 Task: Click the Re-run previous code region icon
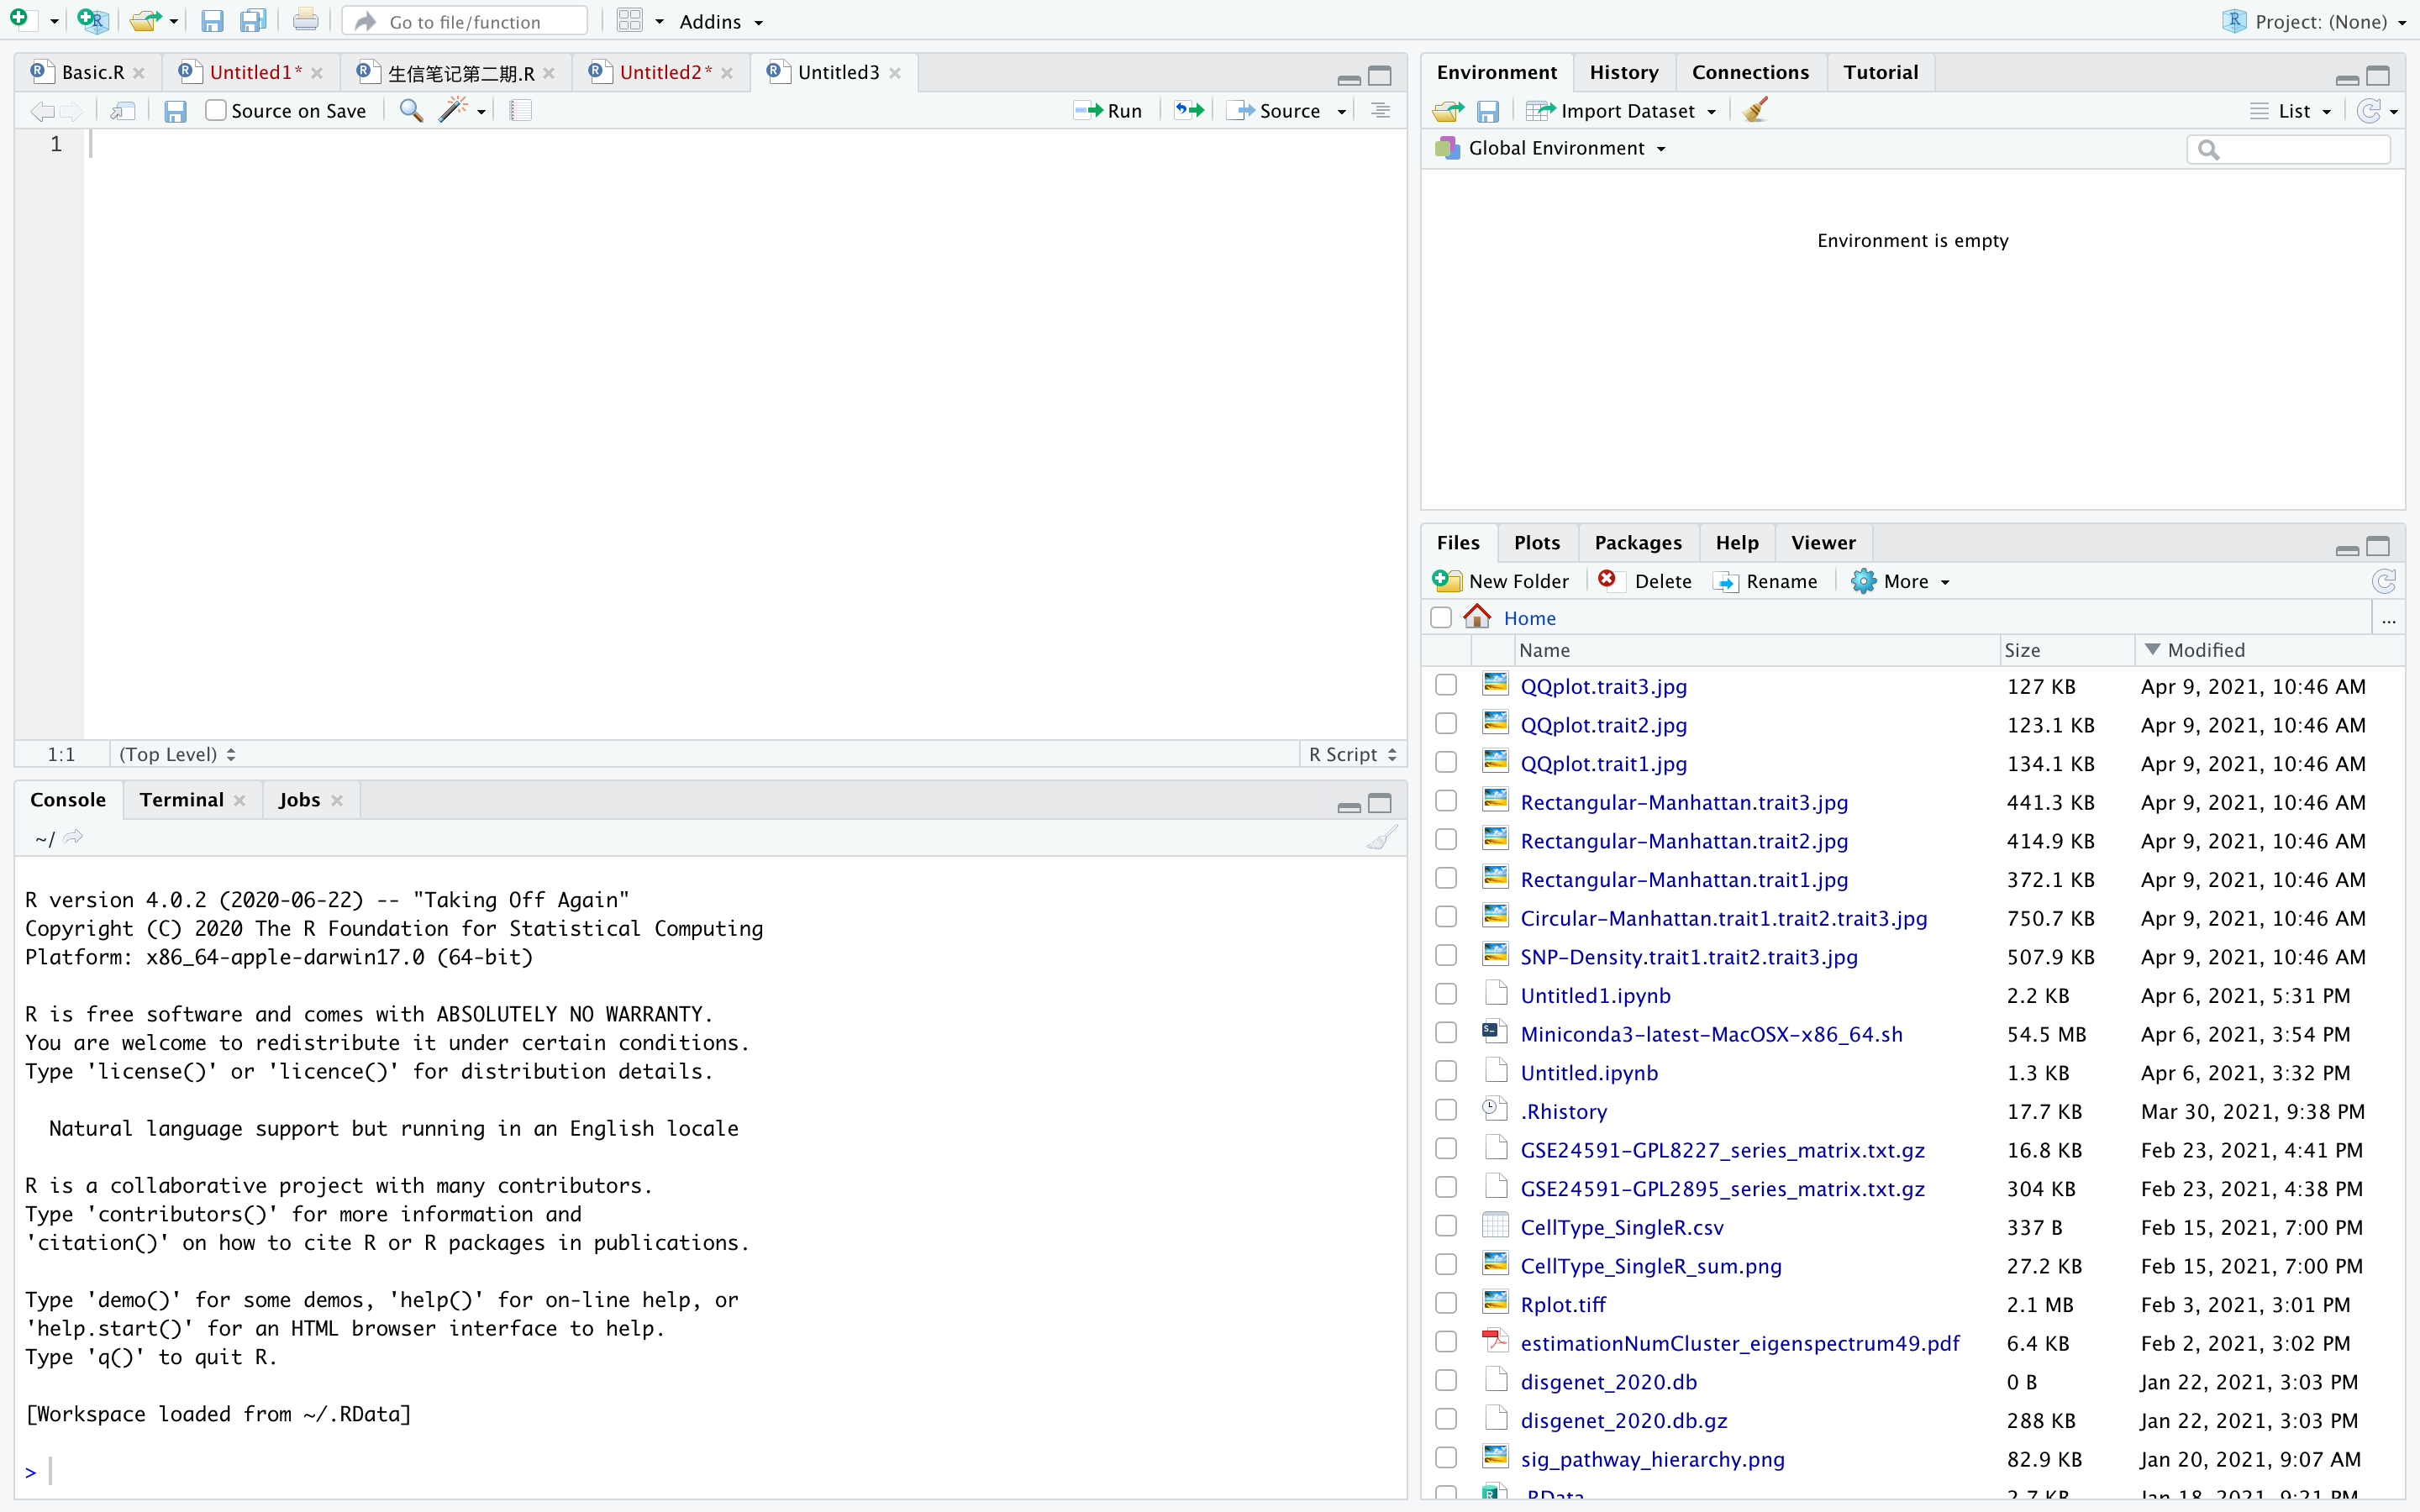[x=1189, y=110]
